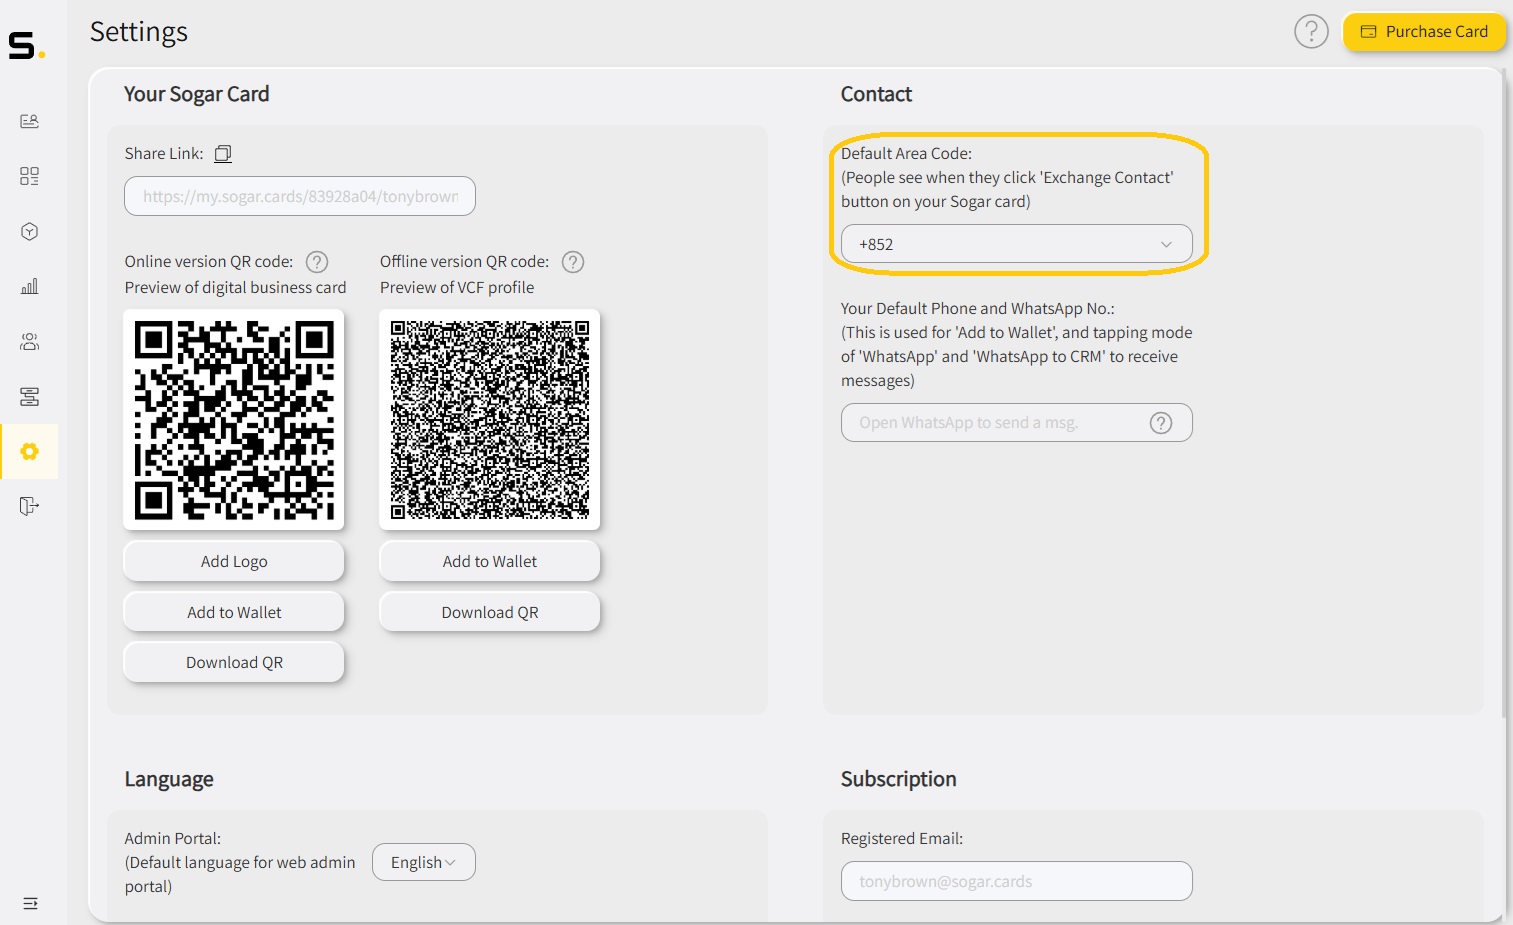Click the logout door icon in sidebar
Screen dimensions: 1513x925
(x=29, y=506)
